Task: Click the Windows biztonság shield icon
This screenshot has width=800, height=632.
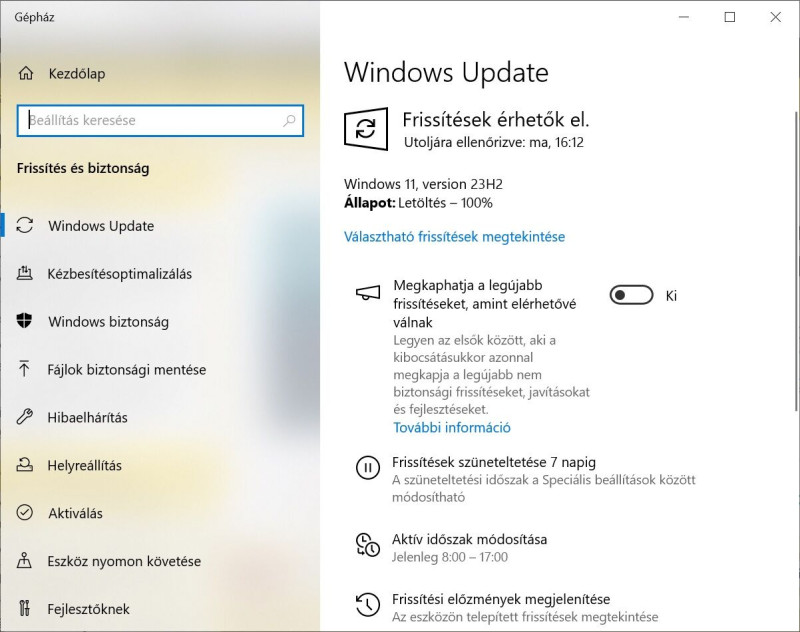Action: 24,321
